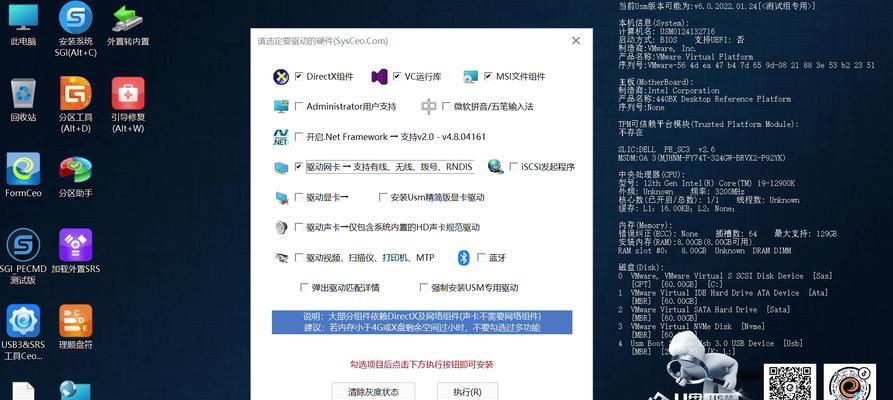Uncheck the DirectX组件 checkbox
This screenshot has height=400, width=893.
point(298,76)
